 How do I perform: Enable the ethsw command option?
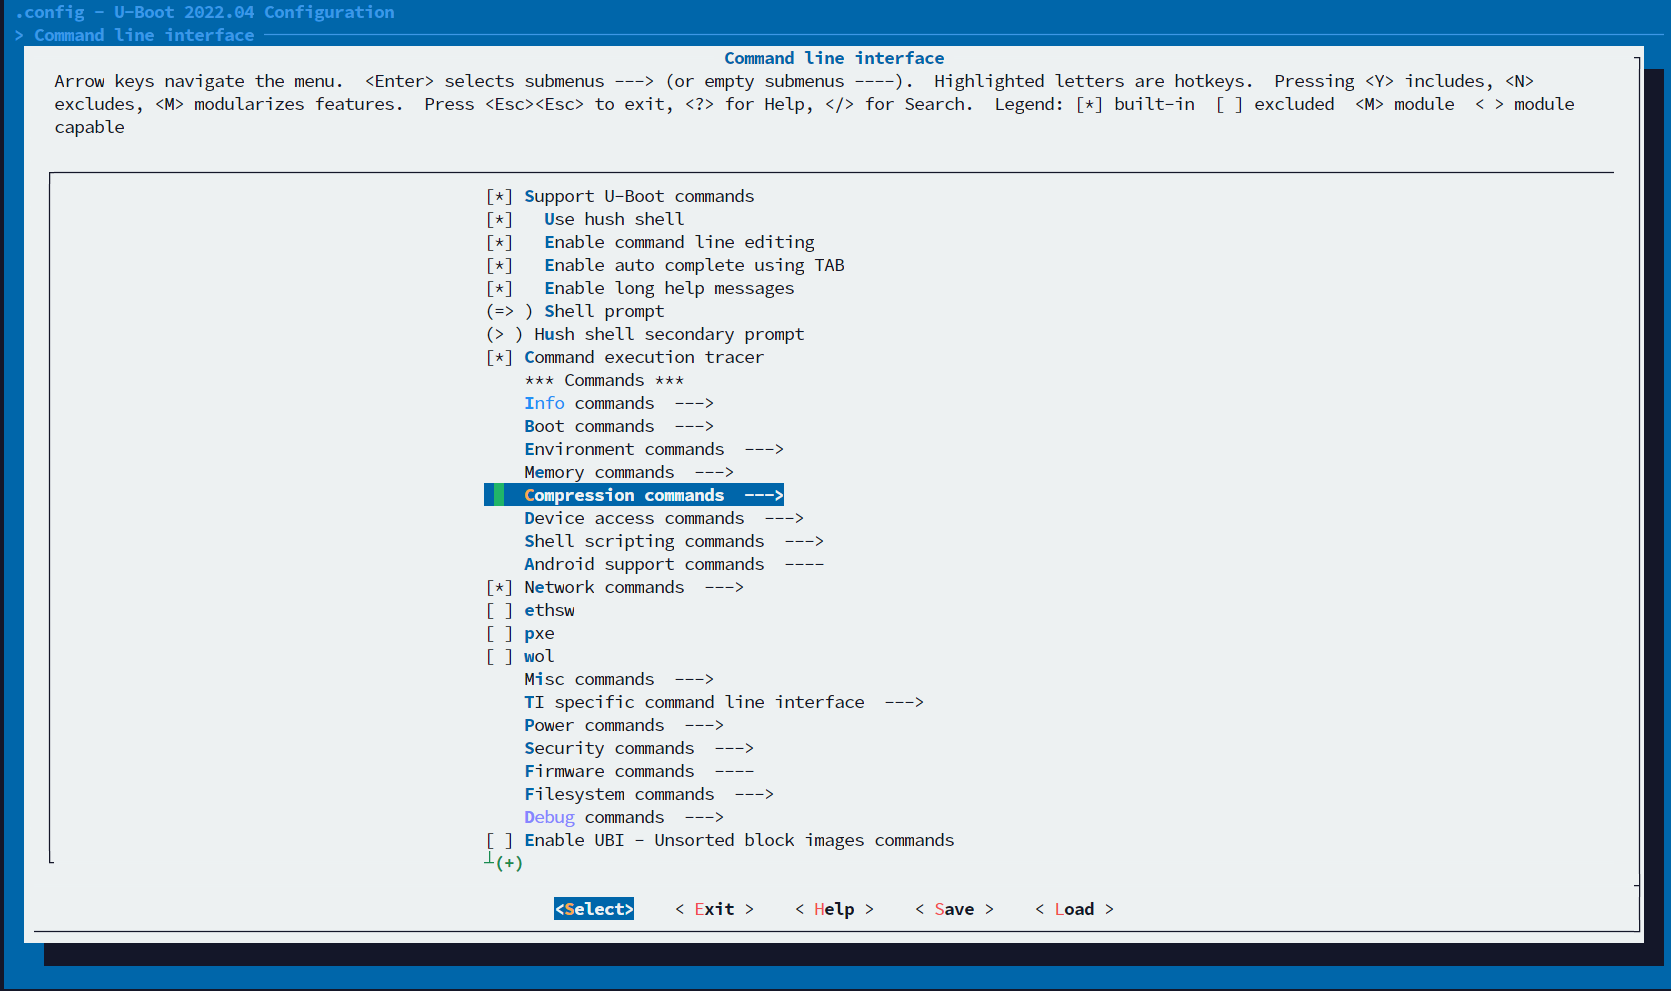coord(499,610)
